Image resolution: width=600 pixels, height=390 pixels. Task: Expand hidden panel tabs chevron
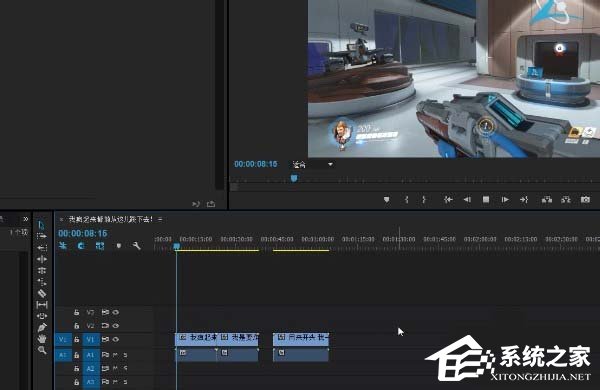(x=26, y=219)
